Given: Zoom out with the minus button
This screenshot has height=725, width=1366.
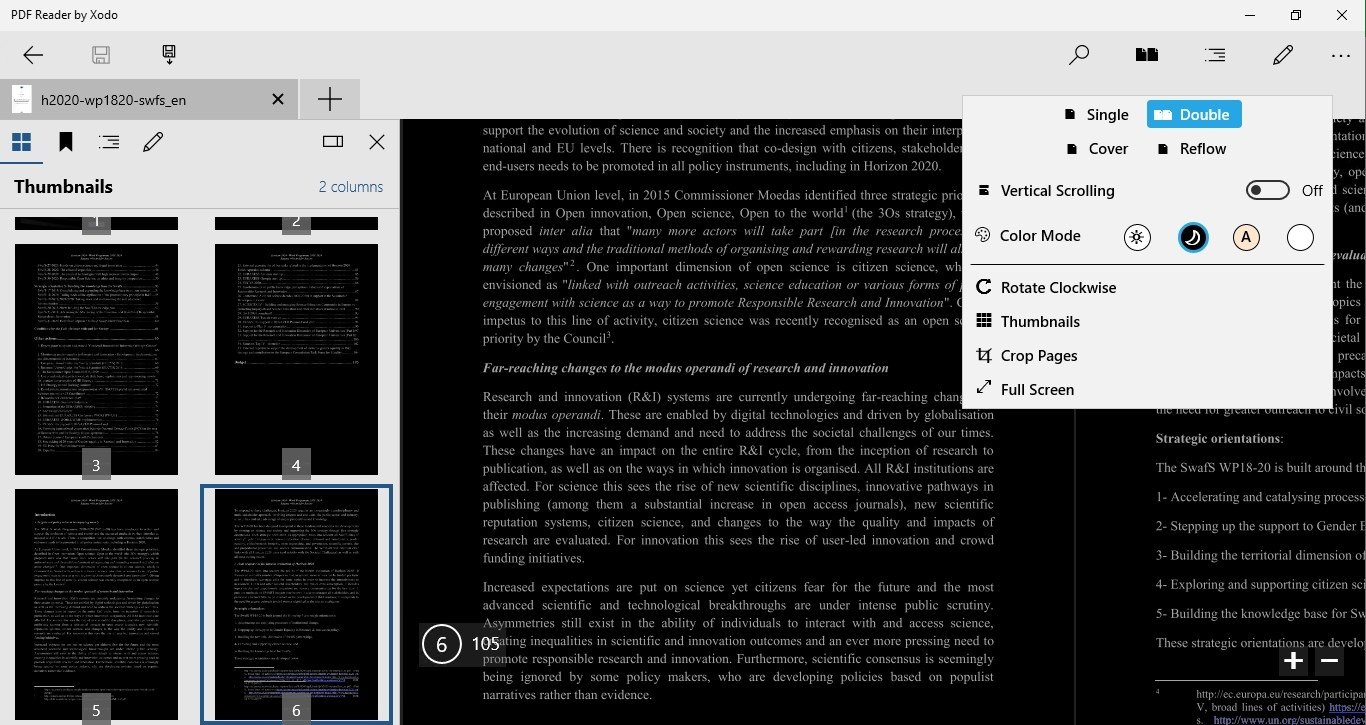Looking at the screenshot, I should [x=1329, y=660].
